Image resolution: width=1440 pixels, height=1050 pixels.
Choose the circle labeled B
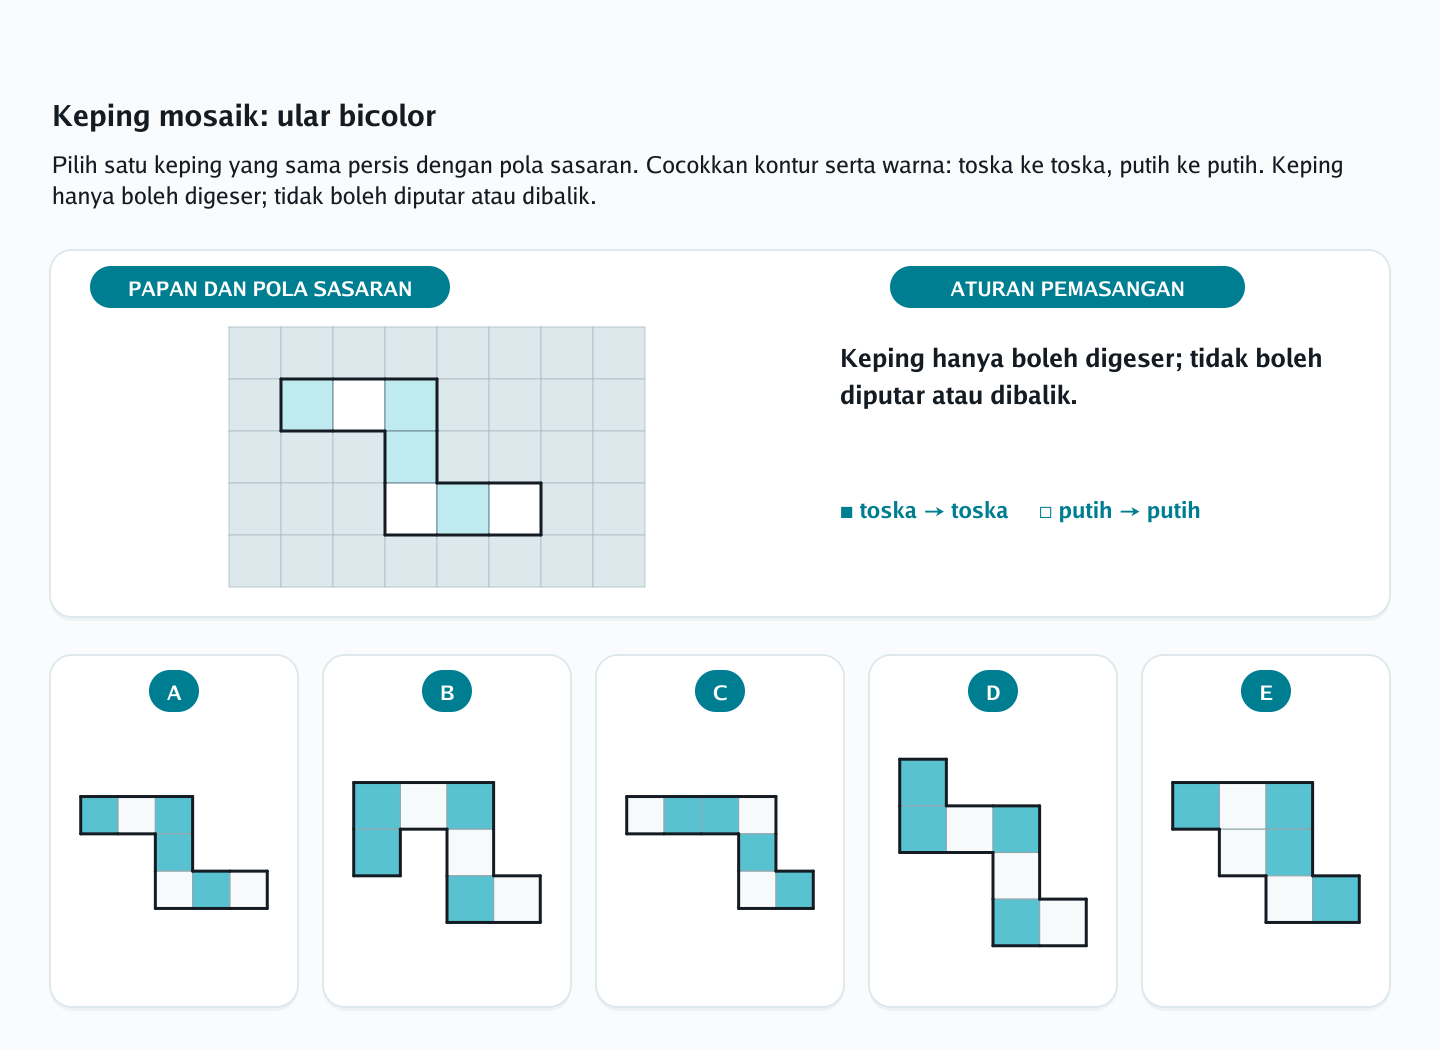pos(447,691)
